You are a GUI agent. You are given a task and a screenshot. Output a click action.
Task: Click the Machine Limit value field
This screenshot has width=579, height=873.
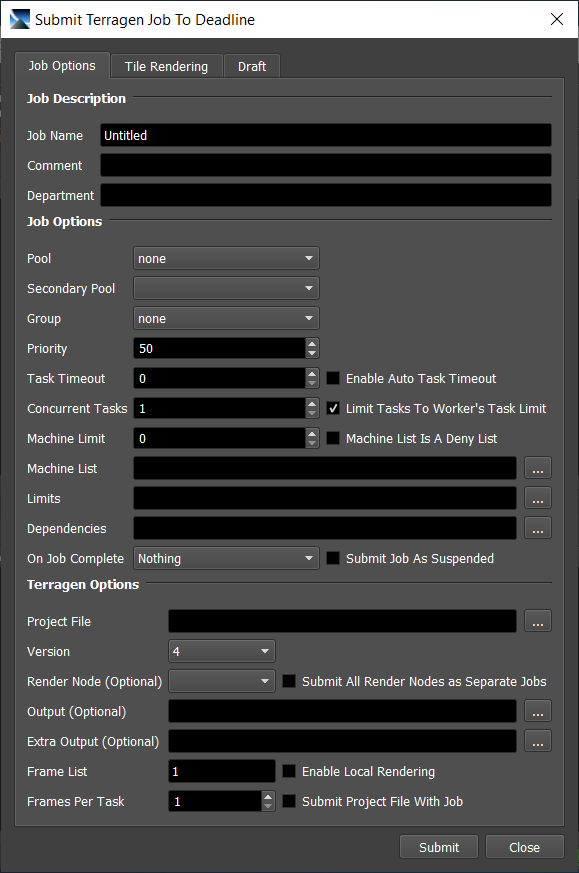(219, 439)
